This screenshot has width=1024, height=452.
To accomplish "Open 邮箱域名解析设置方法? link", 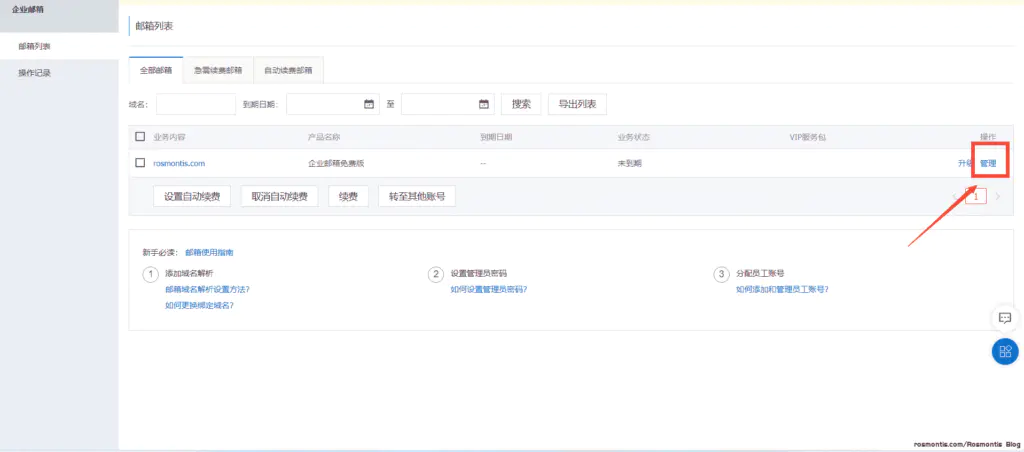I will pos(208,289).
